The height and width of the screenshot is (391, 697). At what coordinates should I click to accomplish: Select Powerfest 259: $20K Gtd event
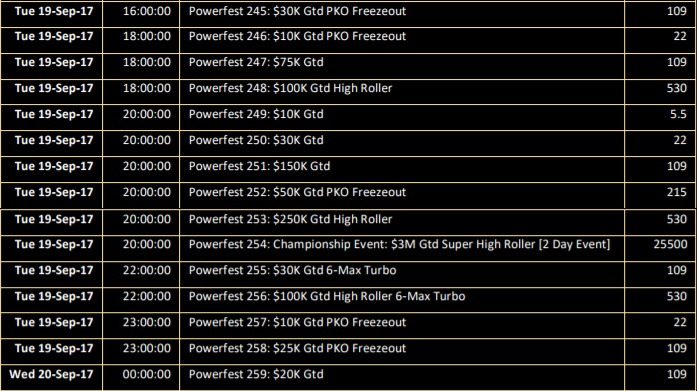pyautogui.click(x=256, y=374)
